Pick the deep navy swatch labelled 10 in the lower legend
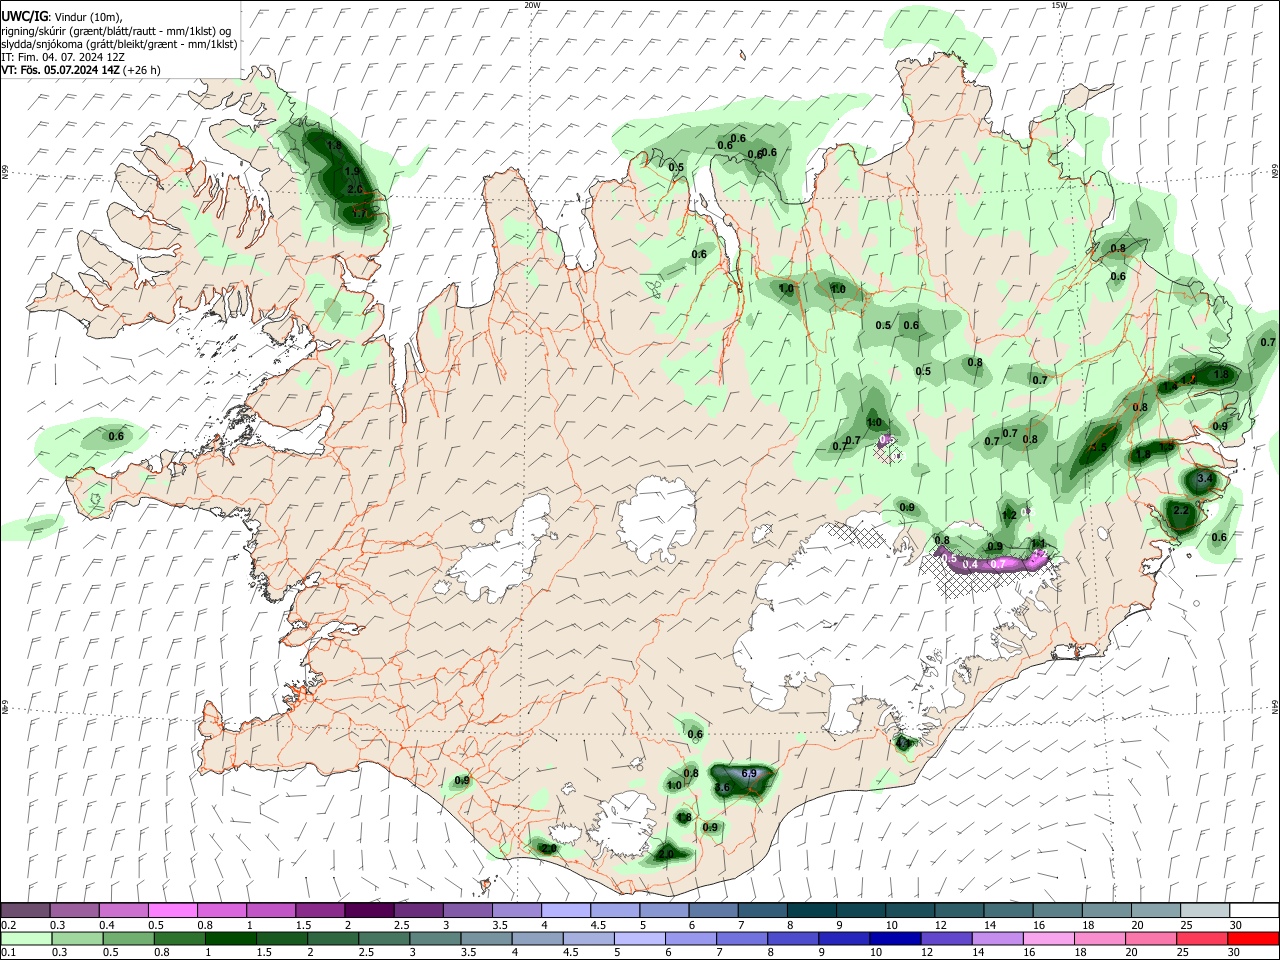 893,938
